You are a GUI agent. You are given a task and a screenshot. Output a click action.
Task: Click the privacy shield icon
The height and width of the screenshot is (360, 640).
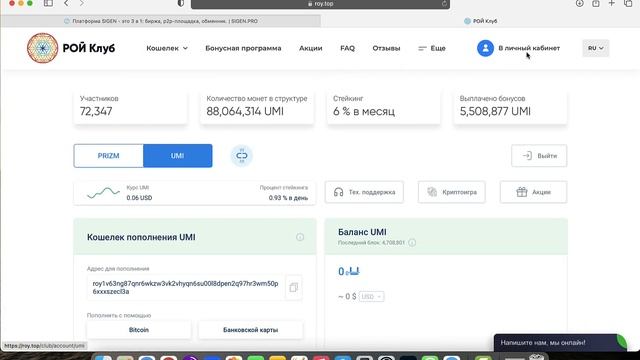pyautogui.click(x=181, y=3)
